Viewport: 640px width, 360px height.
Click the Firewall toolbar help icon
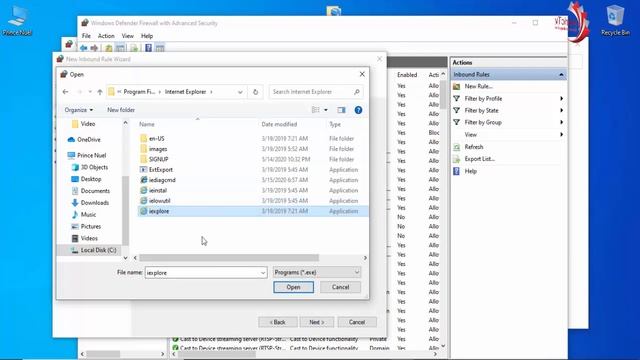[149, 48]
